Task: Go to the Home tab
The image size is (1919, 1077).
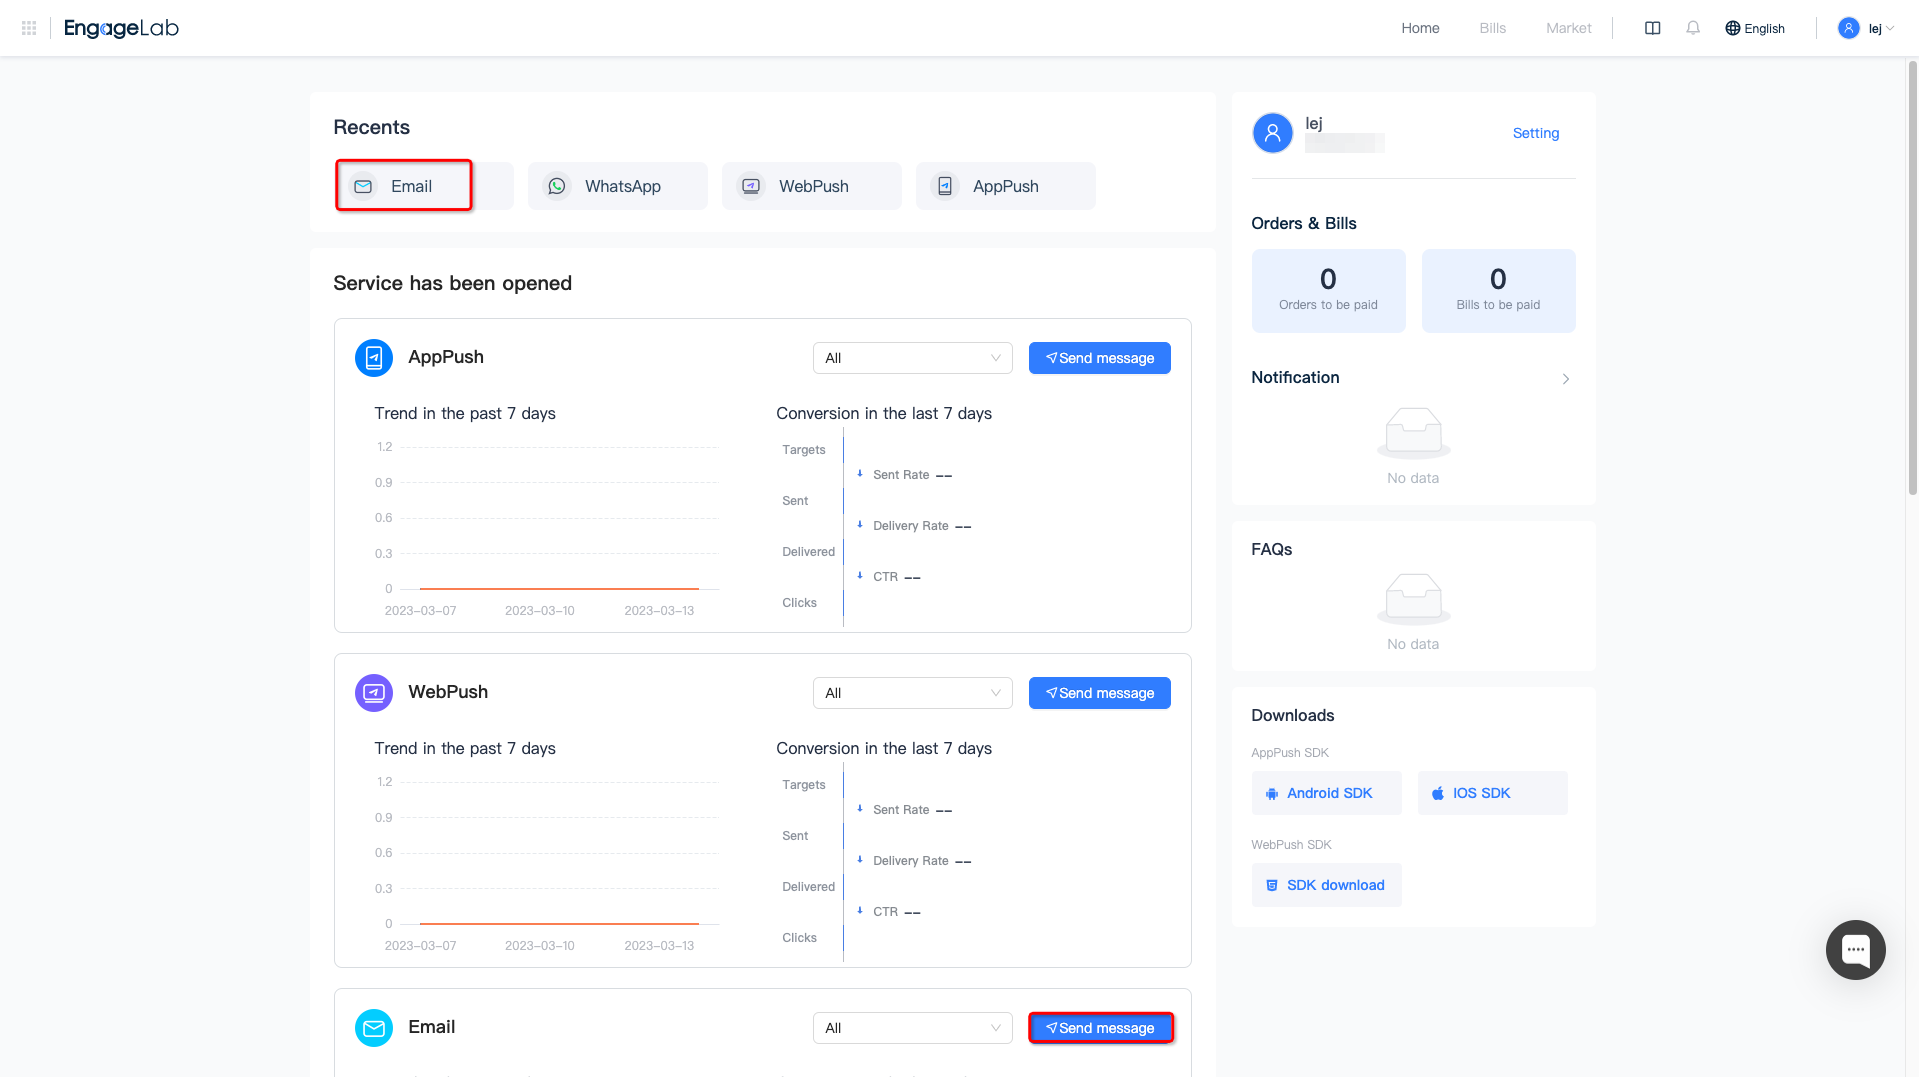Action: (1420, 28)
